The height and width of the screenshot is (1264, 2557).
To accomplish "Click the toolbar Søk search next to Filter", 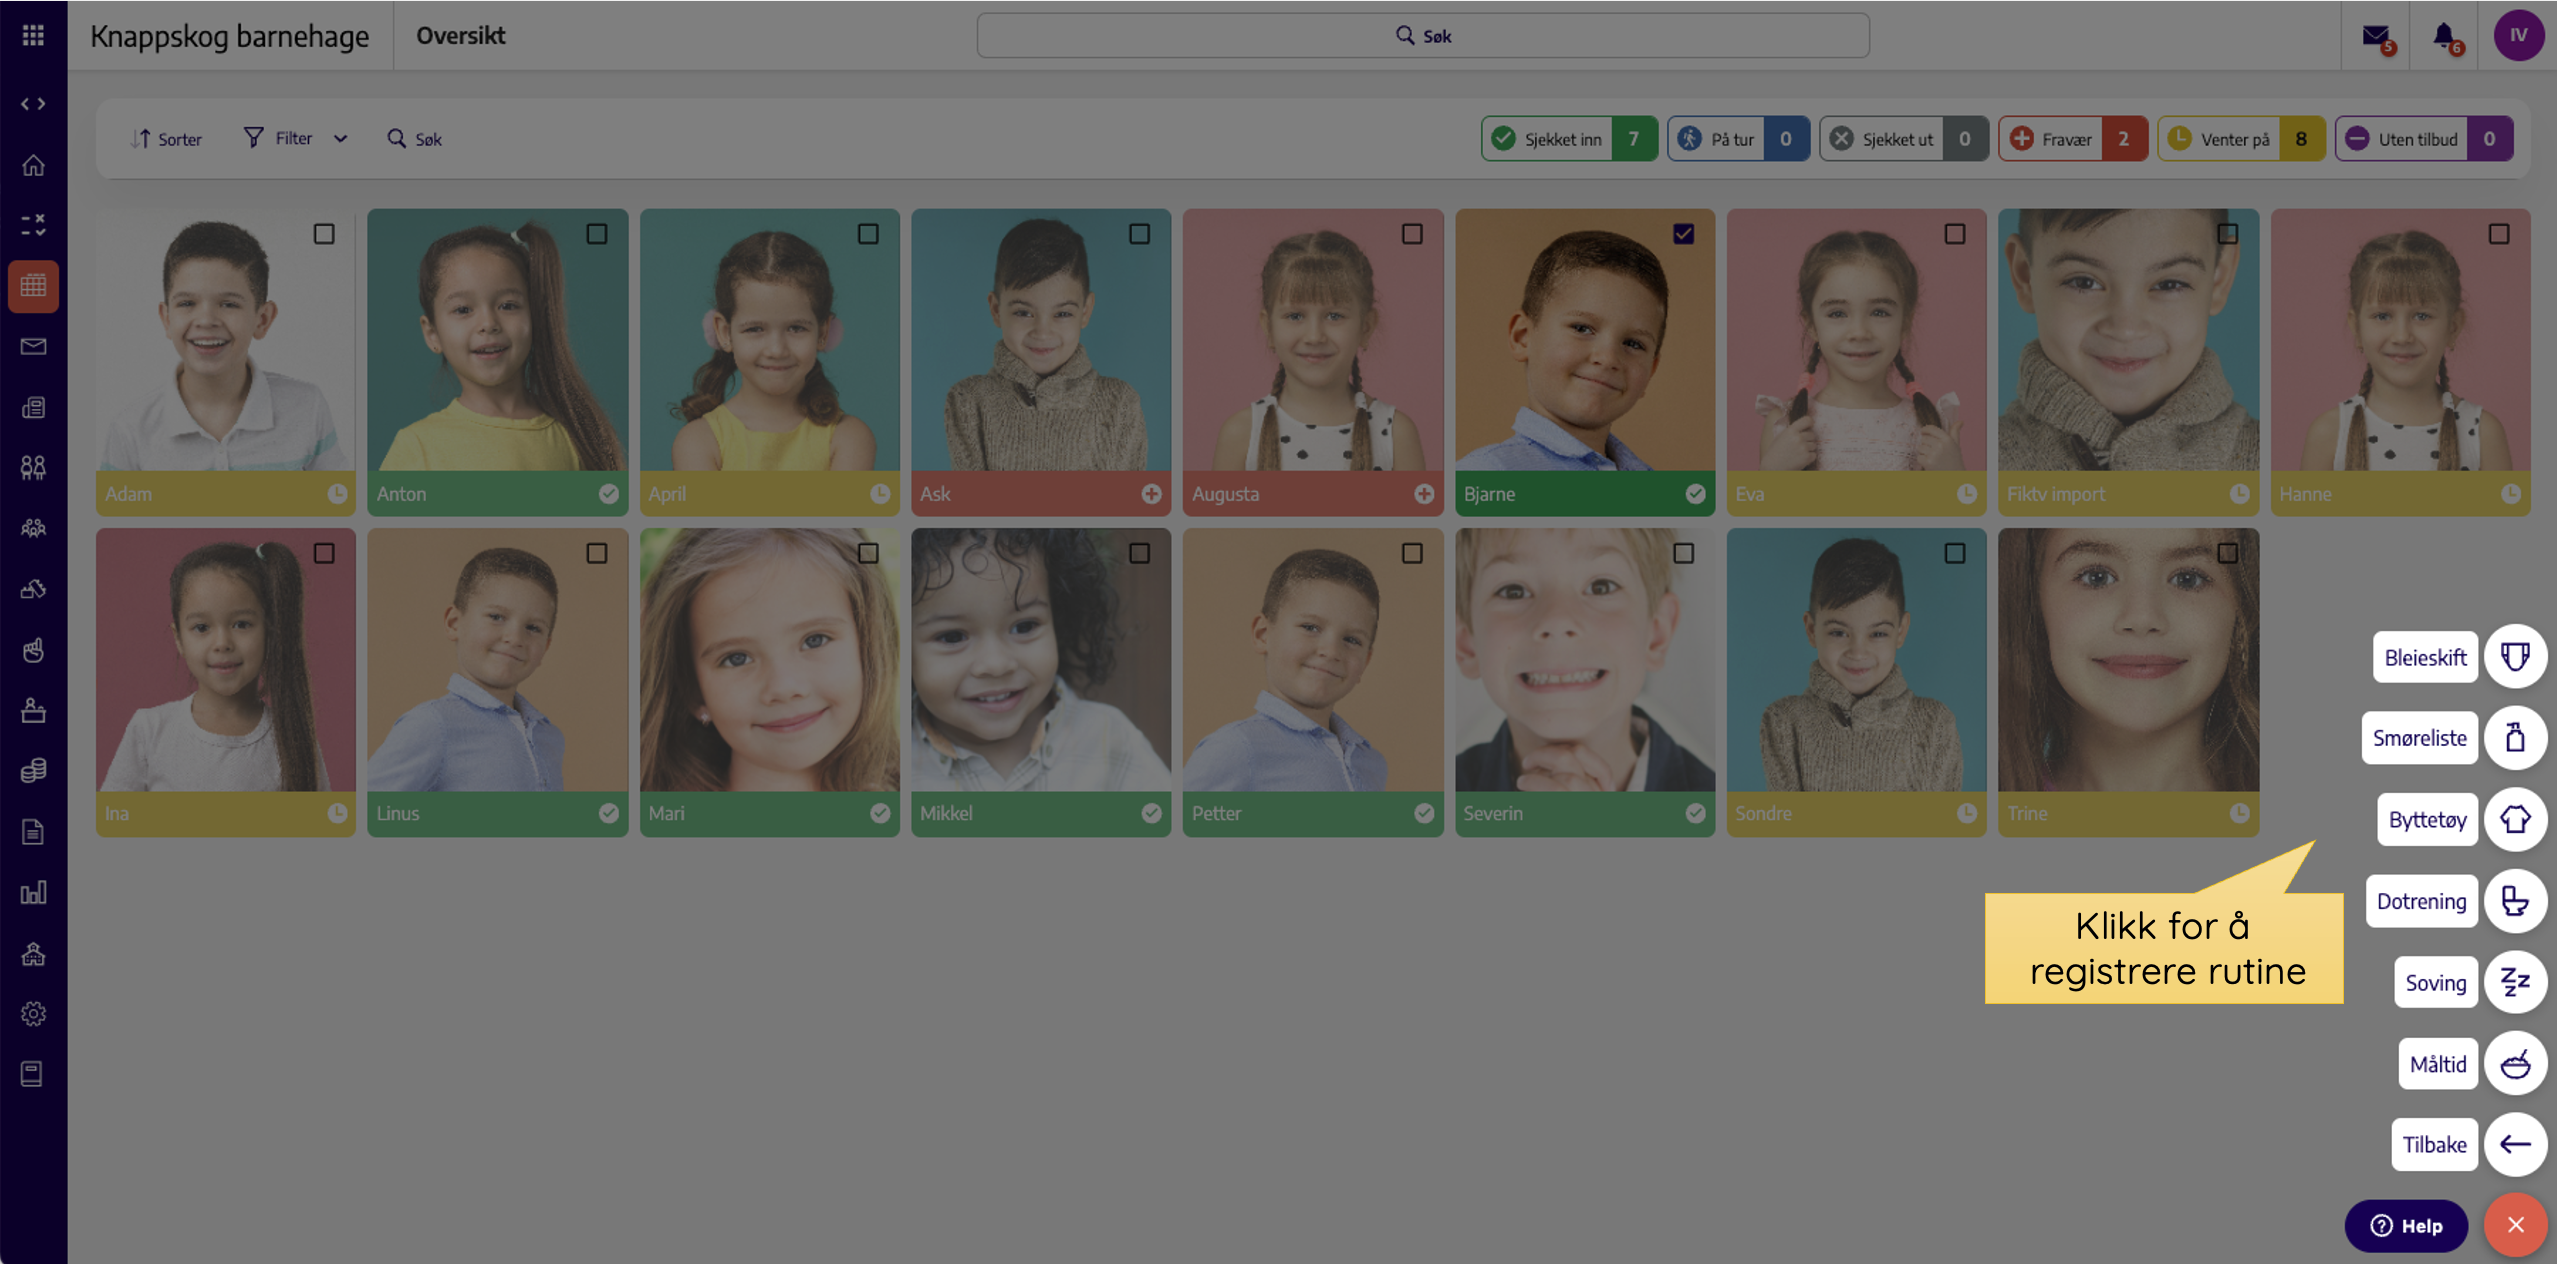I will [x=415, y=139].
